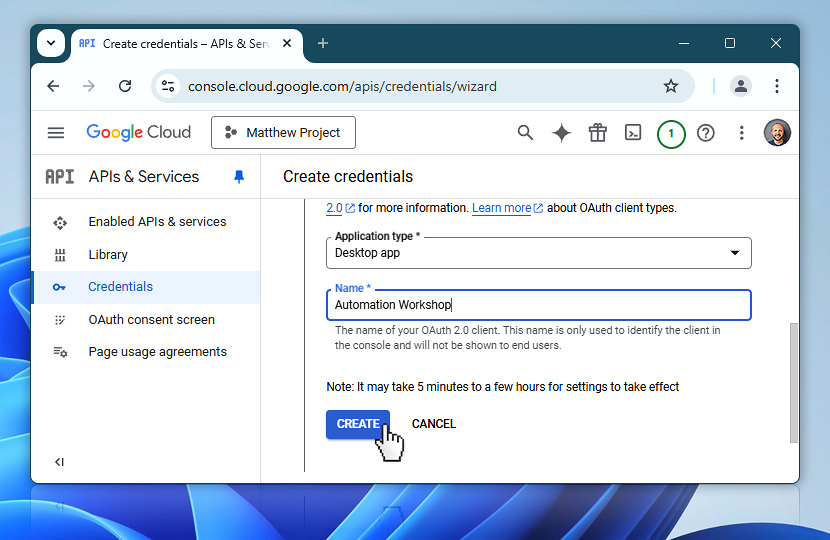The height and width of the screenshot is (540, 830).
Task: Focus the Name input field
Action: pos(538,305)
